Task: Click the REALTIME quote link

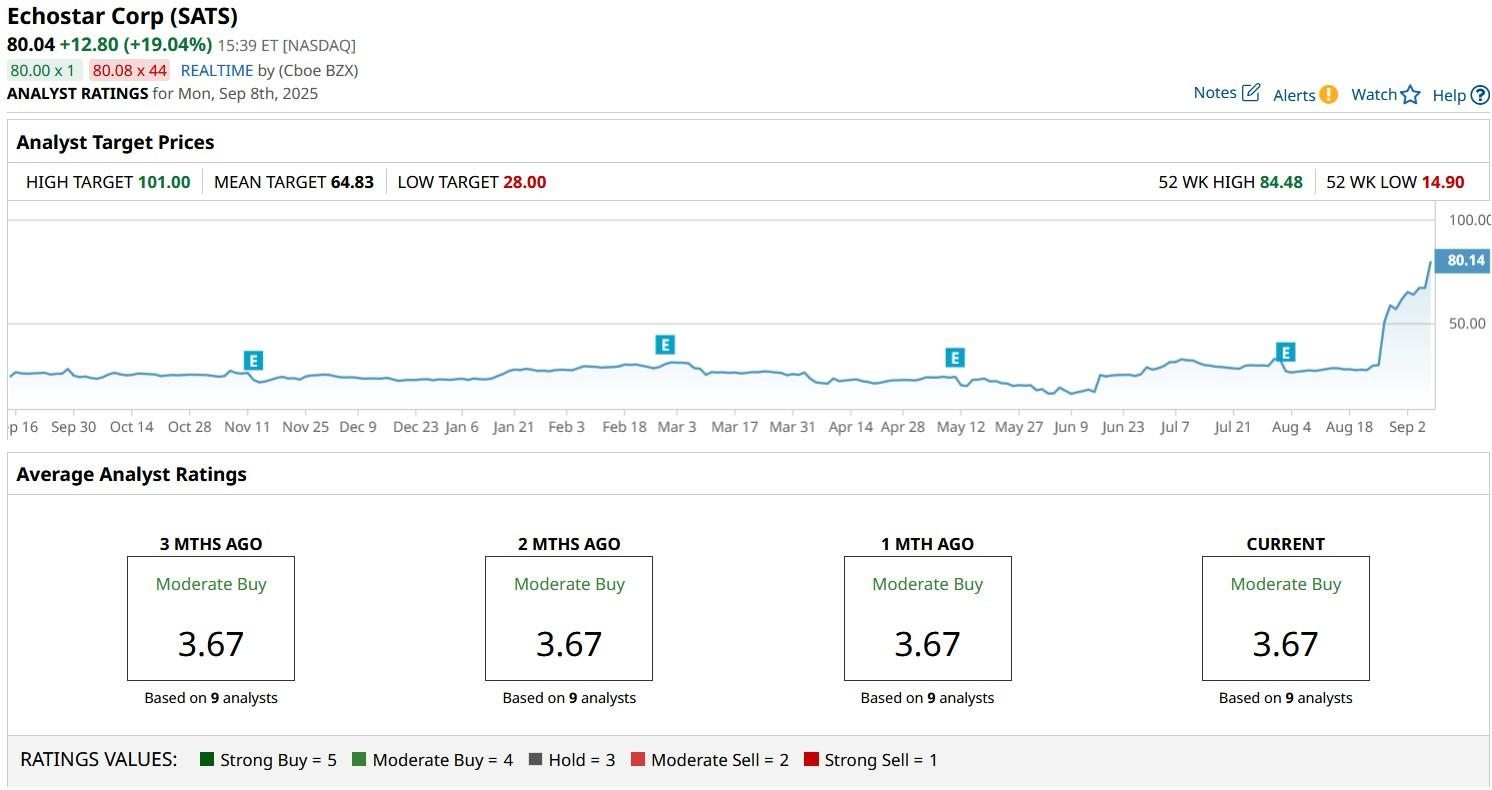Action: click(217, 70)
